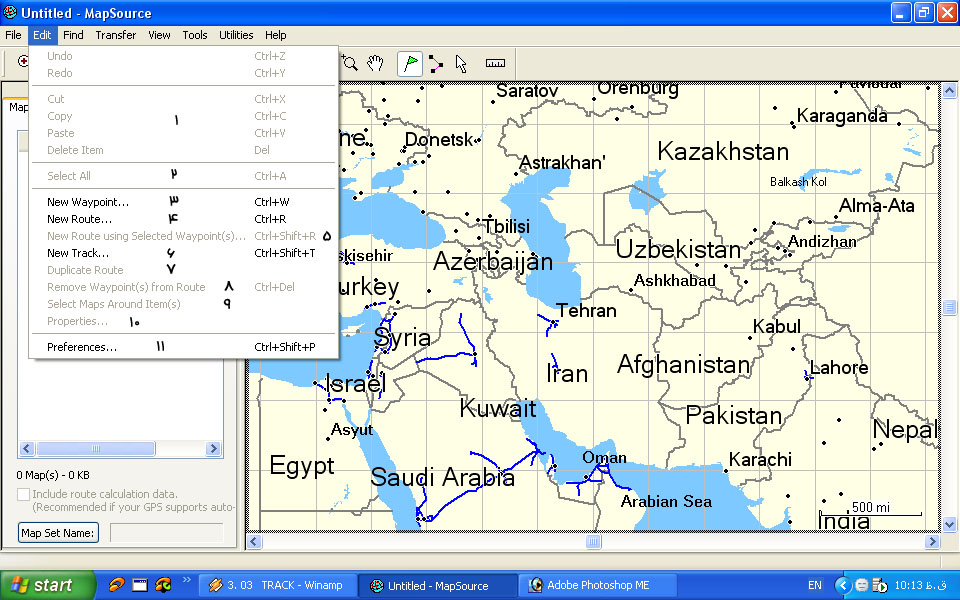The width and height of the screenshot is (960, 600).
Task: Click the EN language indicator
Action: point(814,585)
